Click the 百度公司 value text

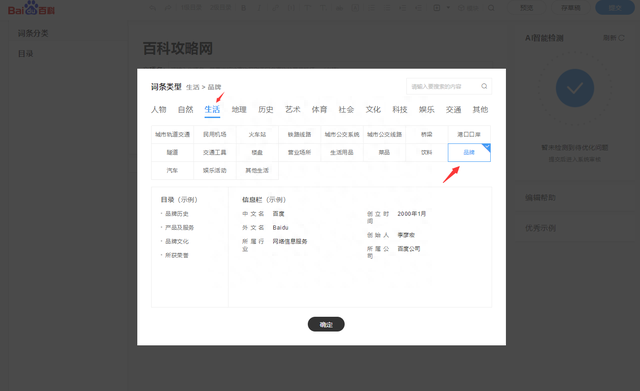pyautogui.click(x=409, y=249)
